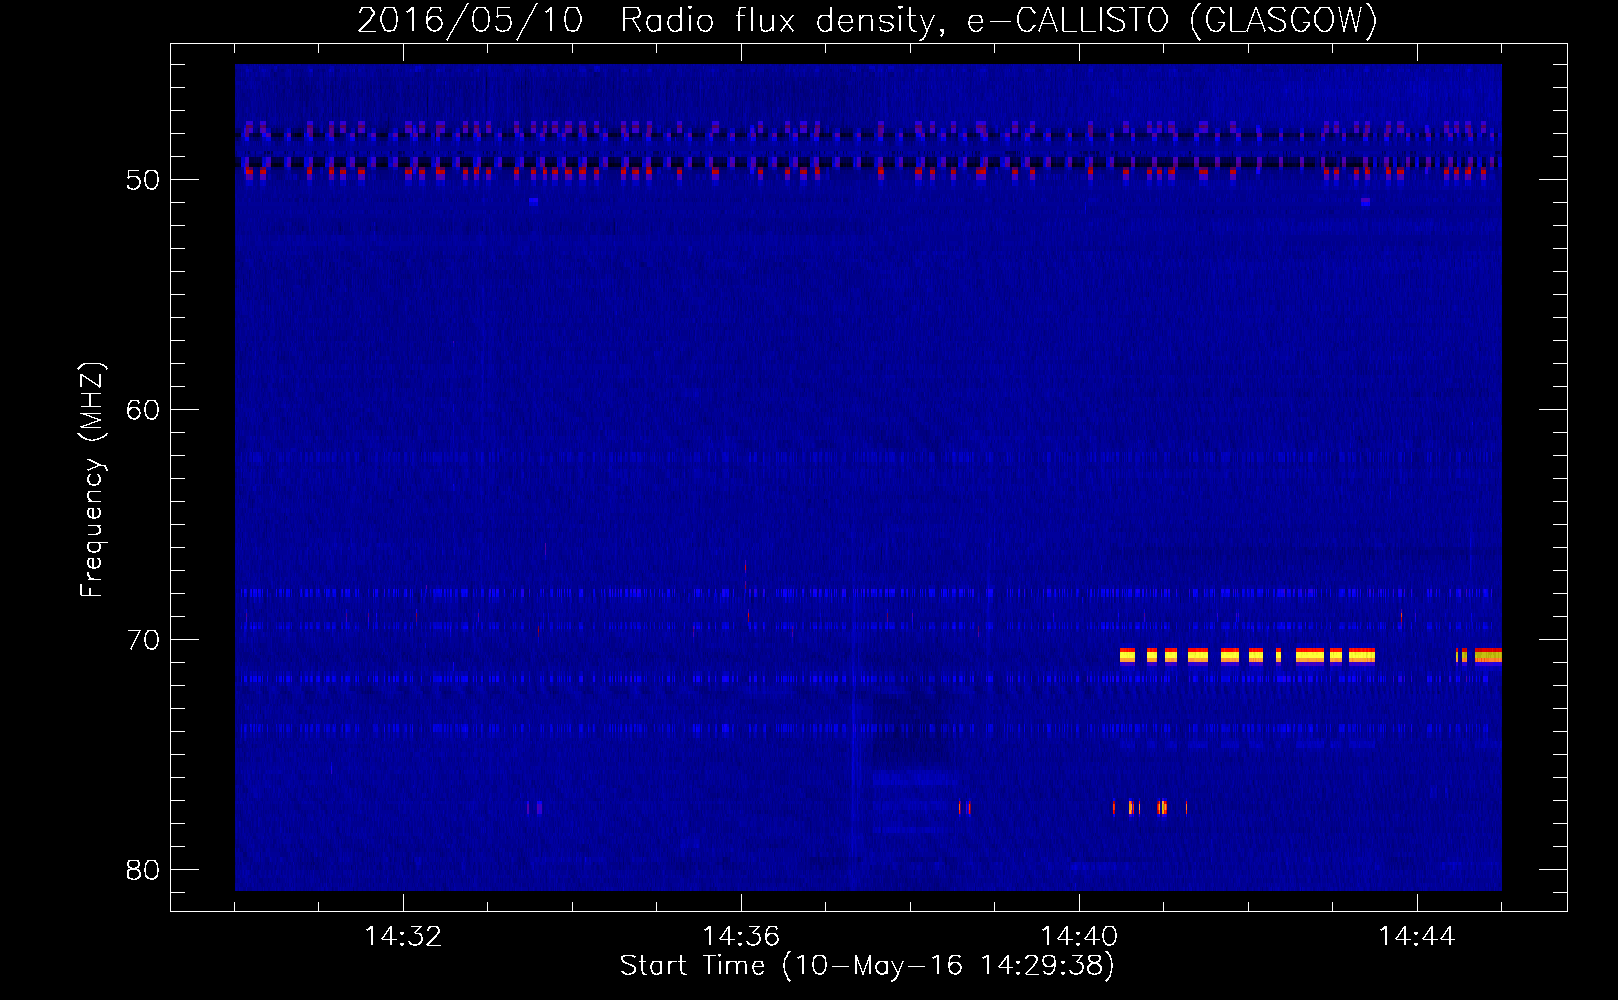This screenshot has width=1618, height=1000.
Task: Click the small red burst near 77 MHz after 14:40
Action: 1150,807
